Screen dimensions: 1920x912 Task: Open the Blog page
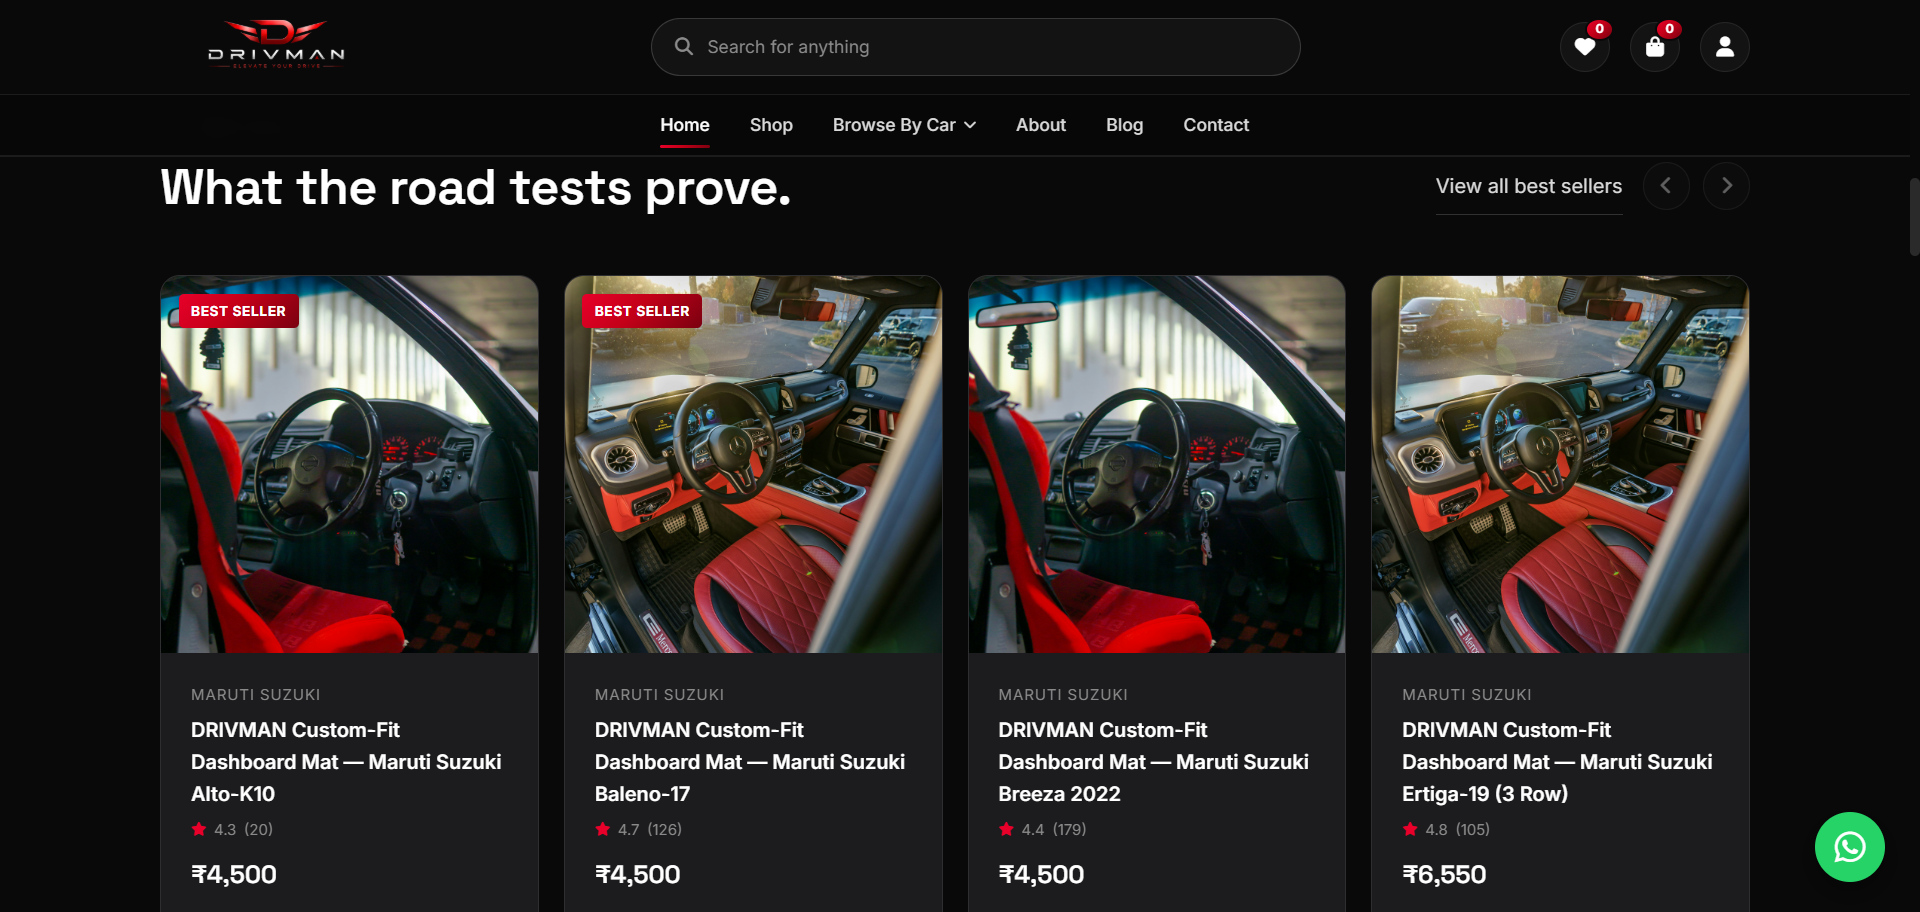tap(1124, 125)
